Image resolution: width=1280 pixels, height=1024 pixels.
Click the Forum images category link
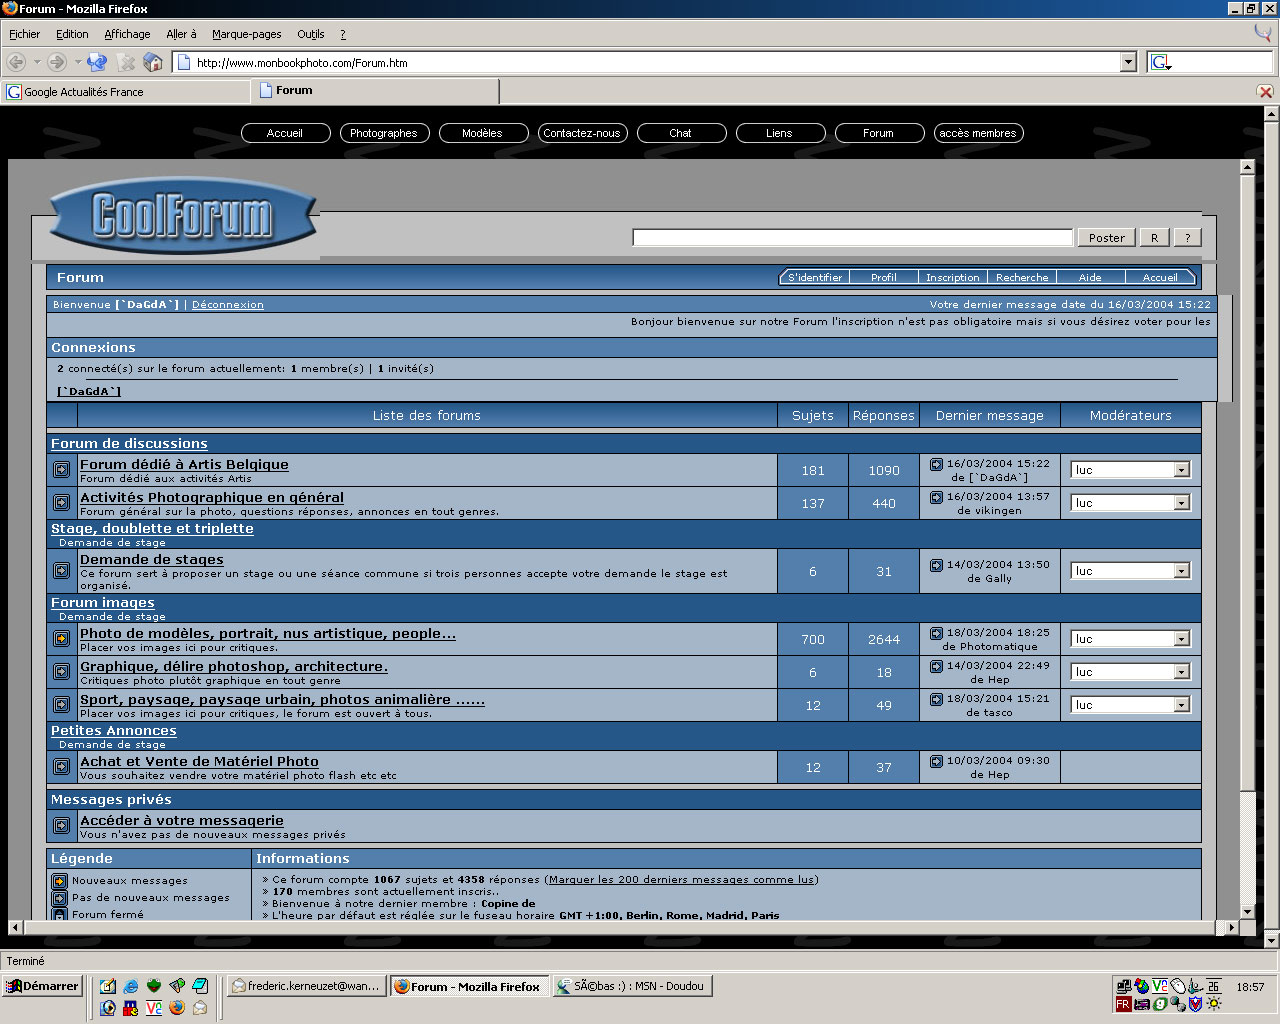click(103, 602)
